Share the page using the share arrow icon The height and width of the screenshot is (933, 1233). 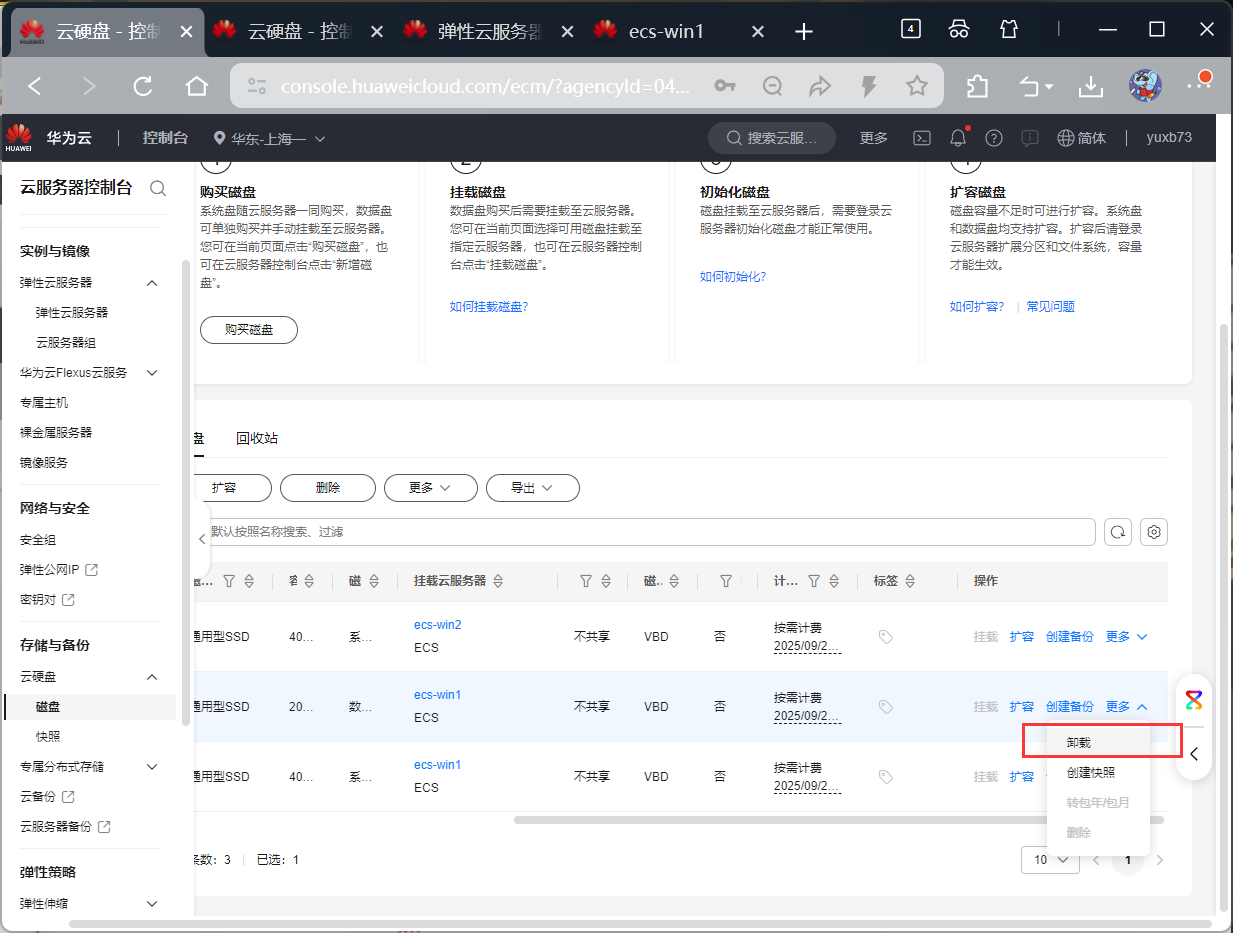[820, 87]
